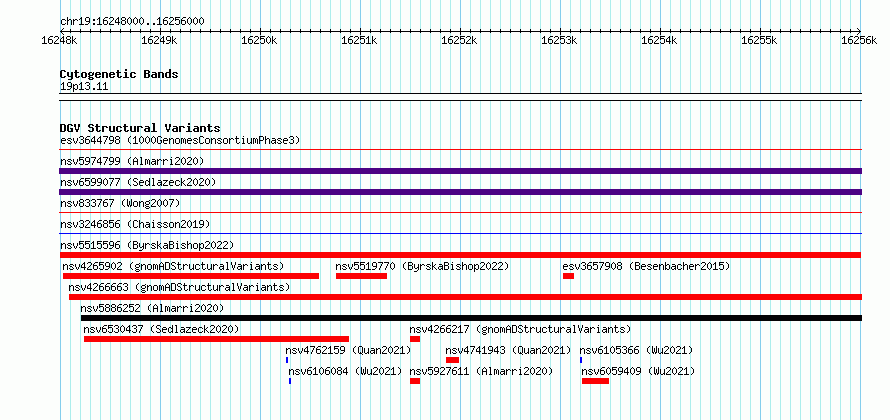Click the nsv833767 (Wong2007) label
The width and height of the screenshot is (890, 420).
pos(120,203)
